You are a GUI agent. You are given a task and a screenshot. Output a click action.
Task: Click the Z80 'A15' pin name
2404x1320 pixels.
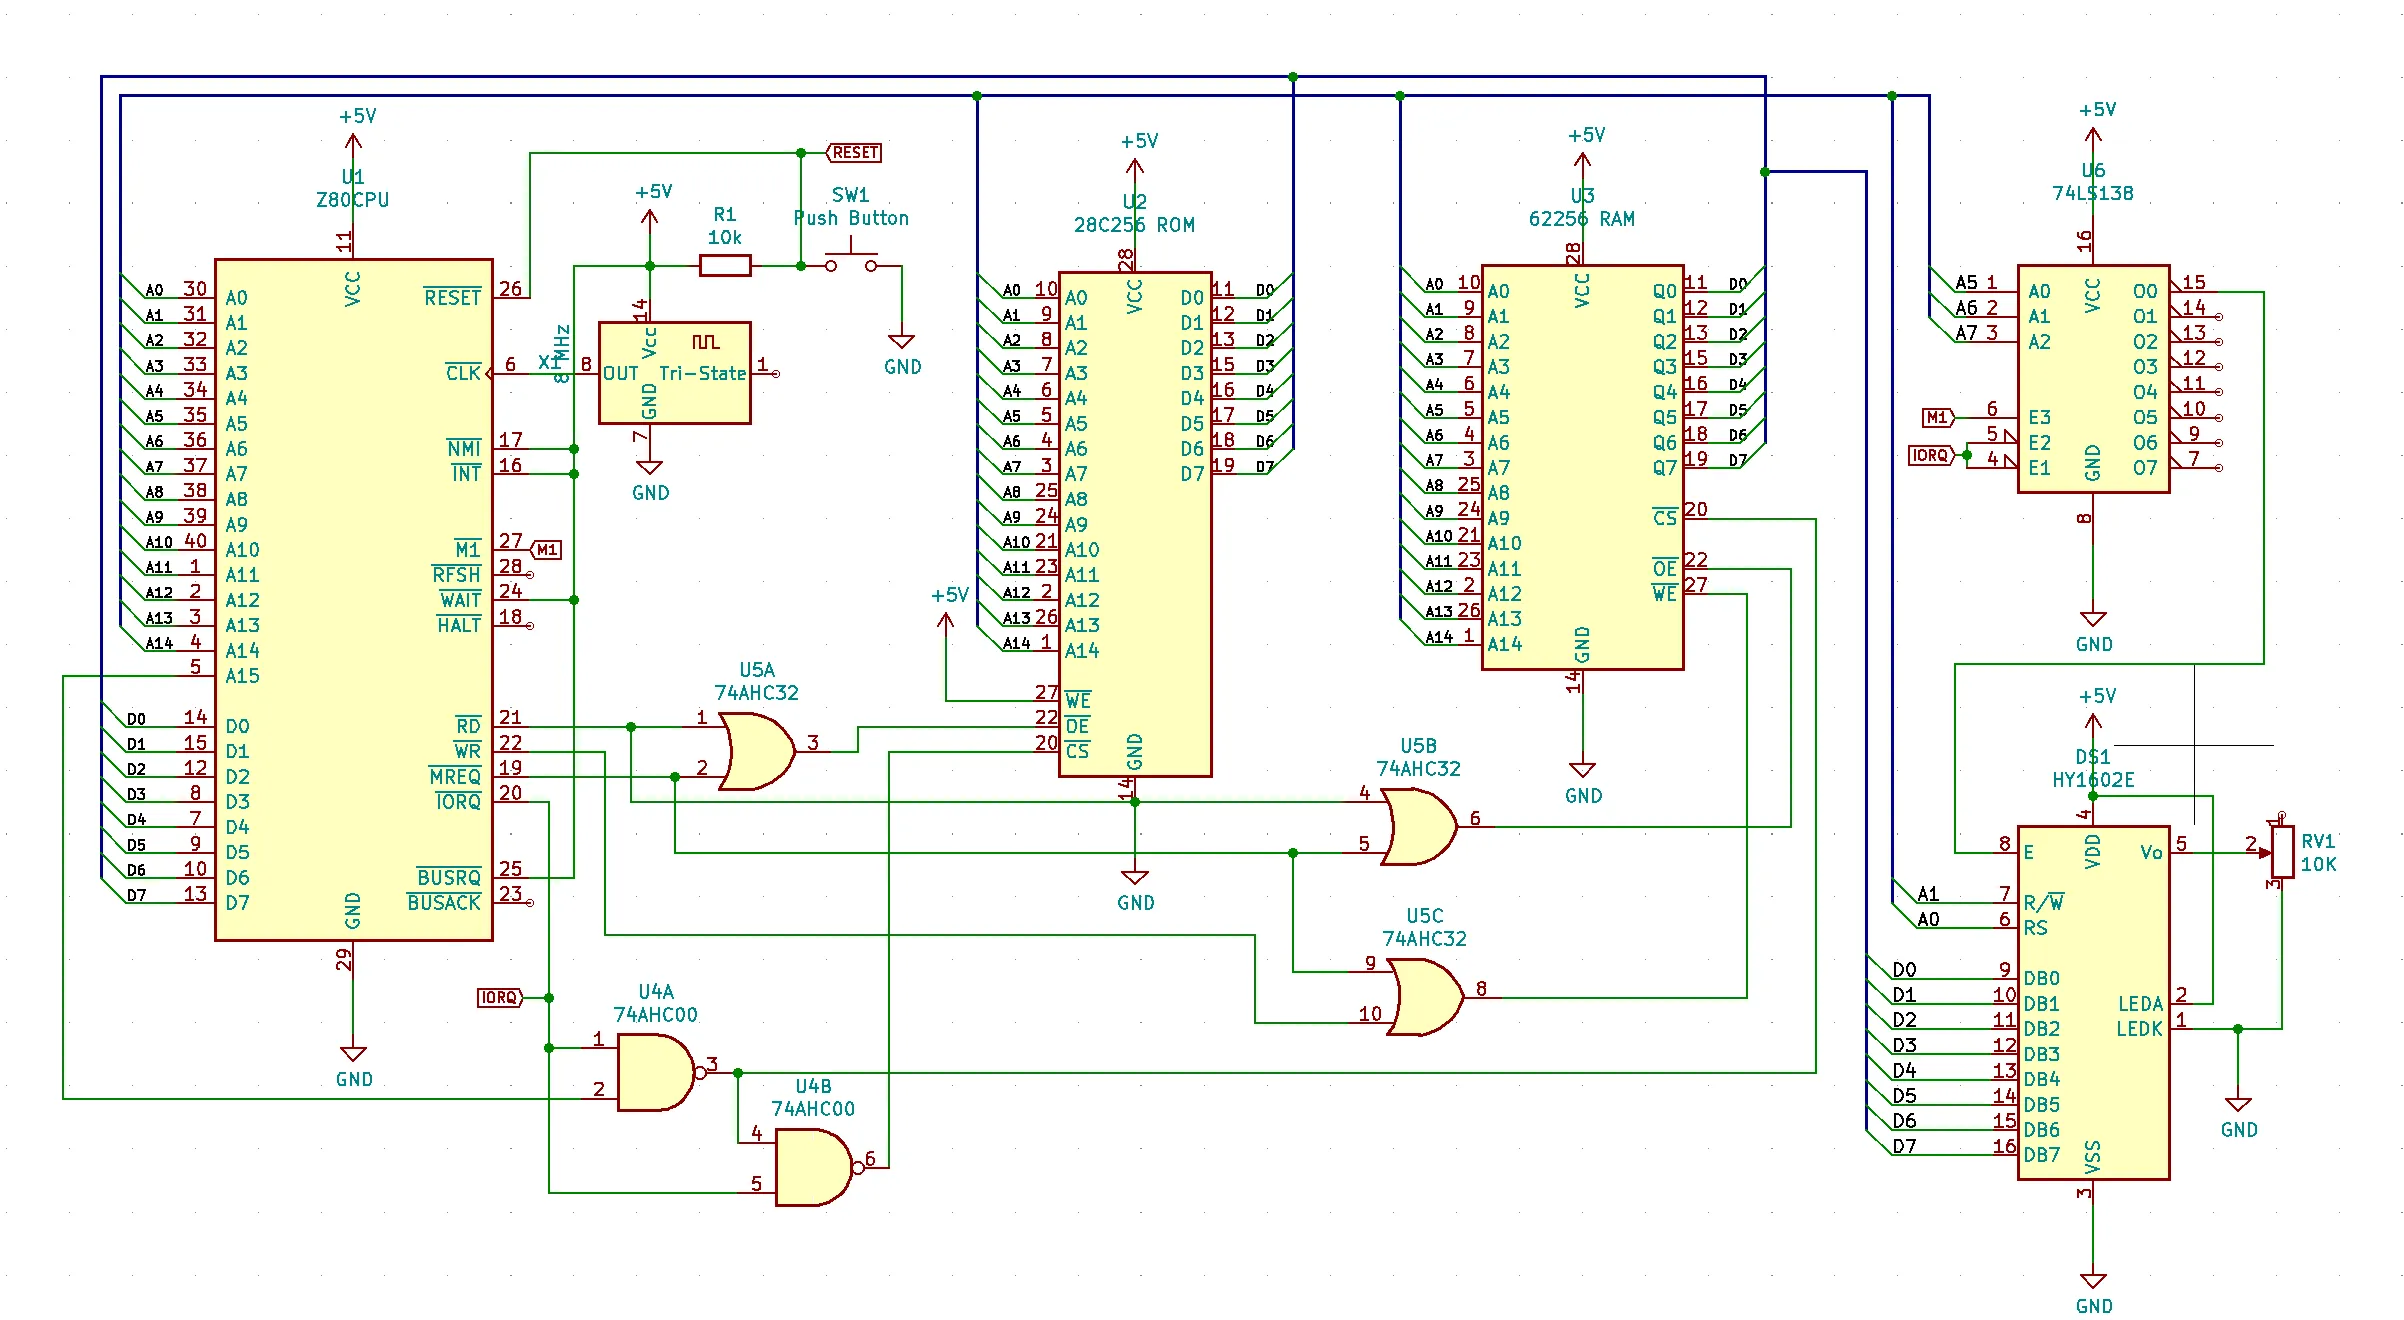tap(242, 676)
